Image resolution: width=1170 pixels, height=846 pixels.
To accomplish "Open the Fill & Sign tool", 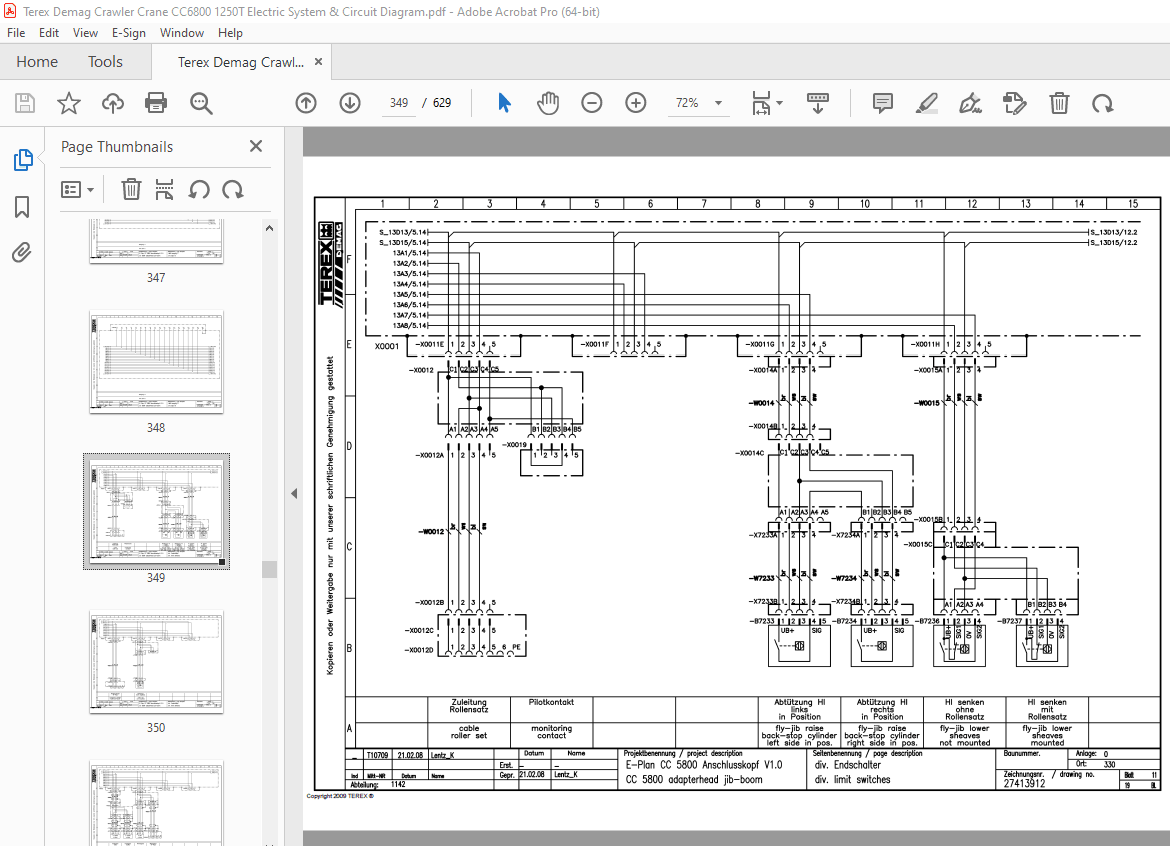I will coord(970,102).
